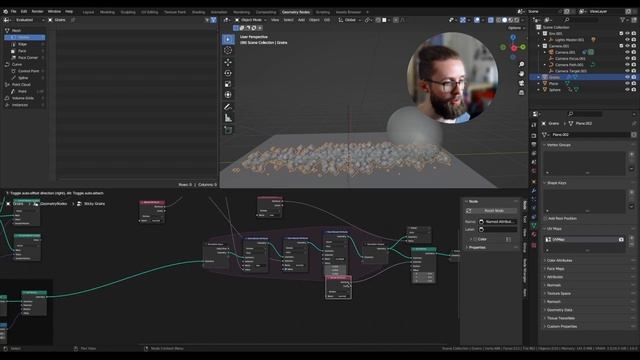Screen dimensions: 640x360
Task: Select the Measure tool in viewport toolbar
Action: coord(228,118)
